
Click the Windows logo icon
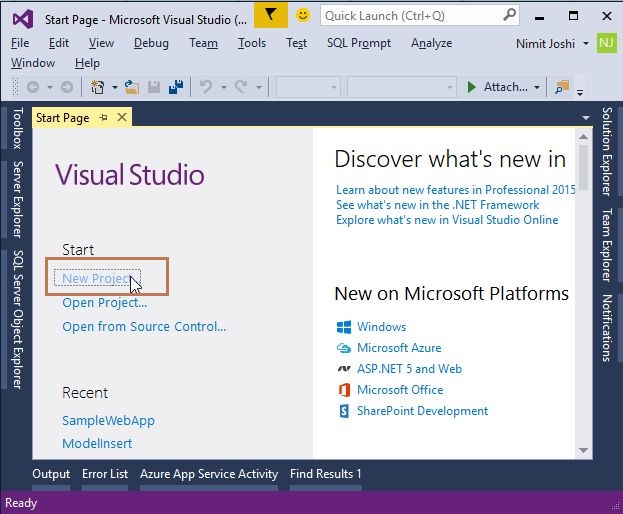coord(344,327)
